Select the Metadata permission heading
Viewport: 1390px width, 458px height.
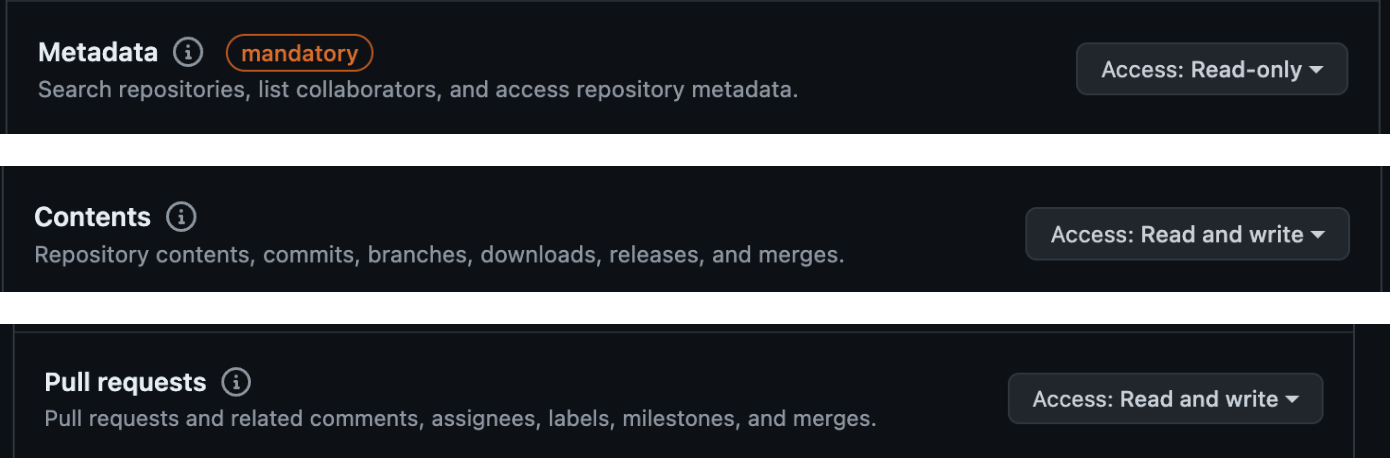pyautogui.click(x=98, y=53)
